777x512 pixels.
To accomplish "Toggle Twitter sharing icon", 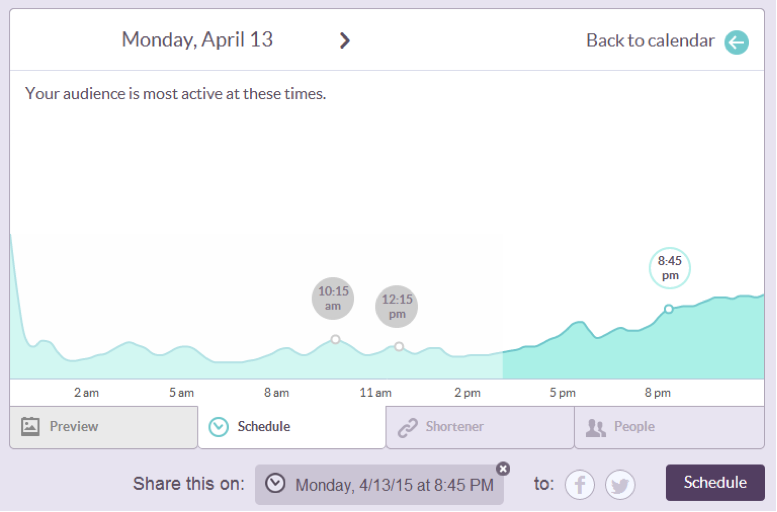I will click(620, 485).
